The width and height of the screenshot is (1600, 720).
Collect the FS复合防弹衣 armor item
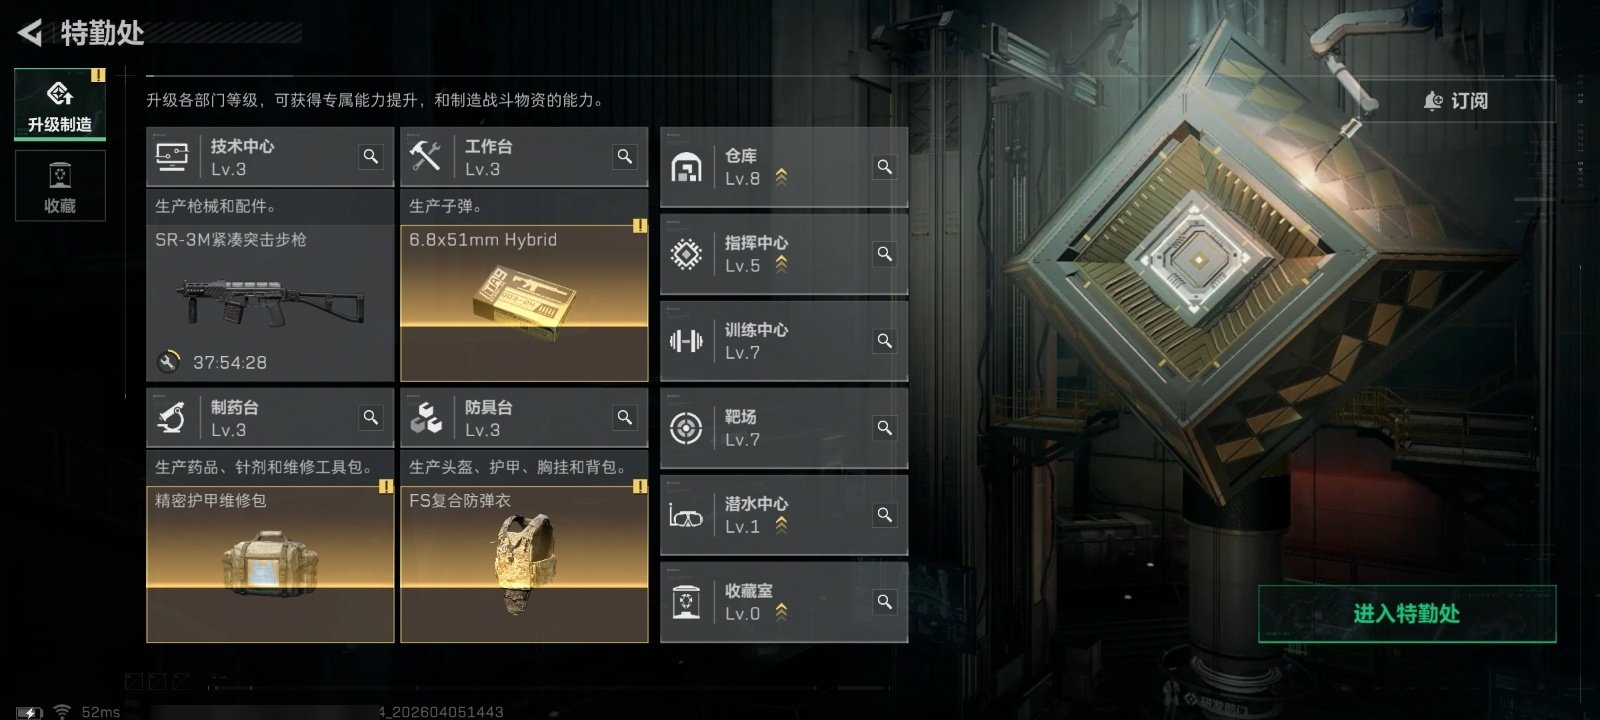click(524, 564)
